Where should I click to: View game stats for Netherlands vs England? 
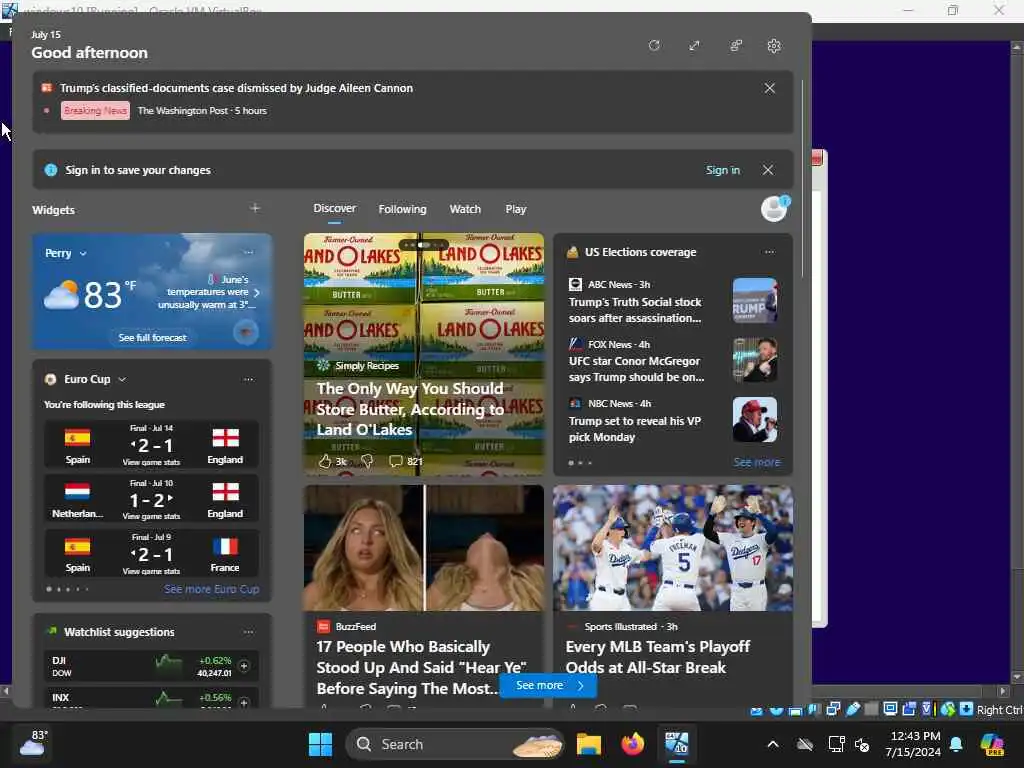151,517
